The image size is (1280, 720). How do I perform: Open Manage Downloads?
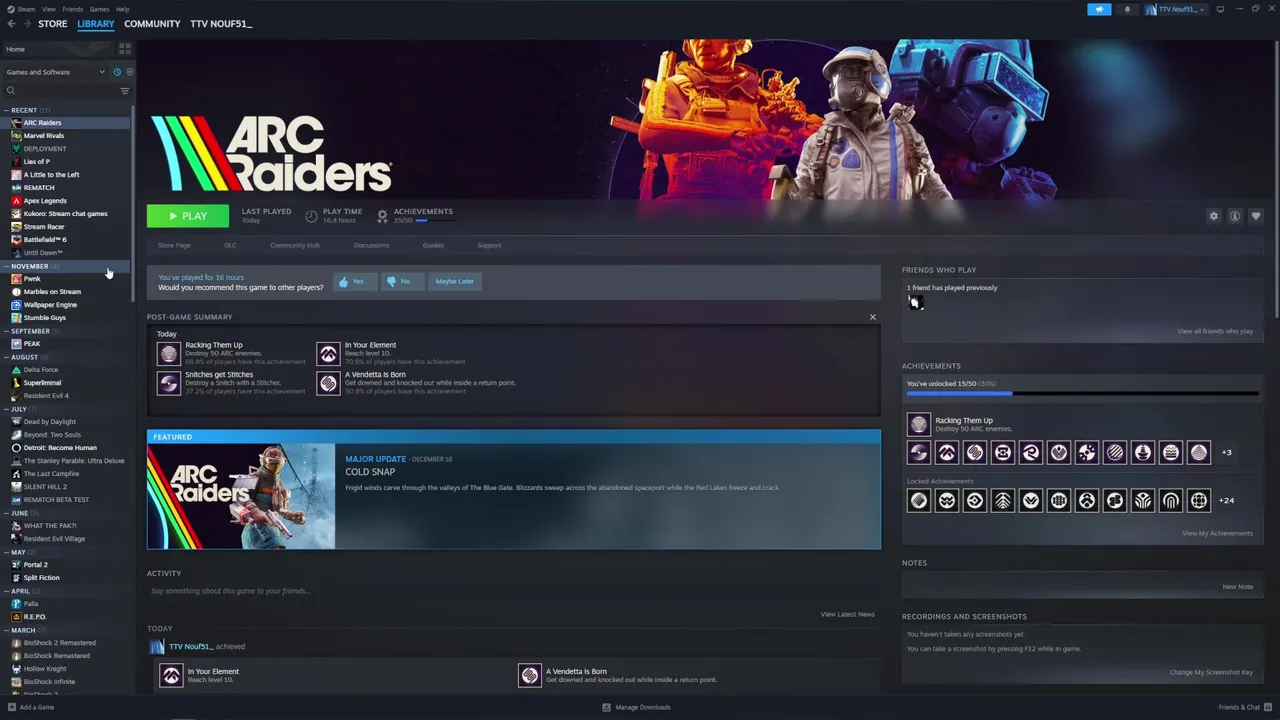point(636,707)
